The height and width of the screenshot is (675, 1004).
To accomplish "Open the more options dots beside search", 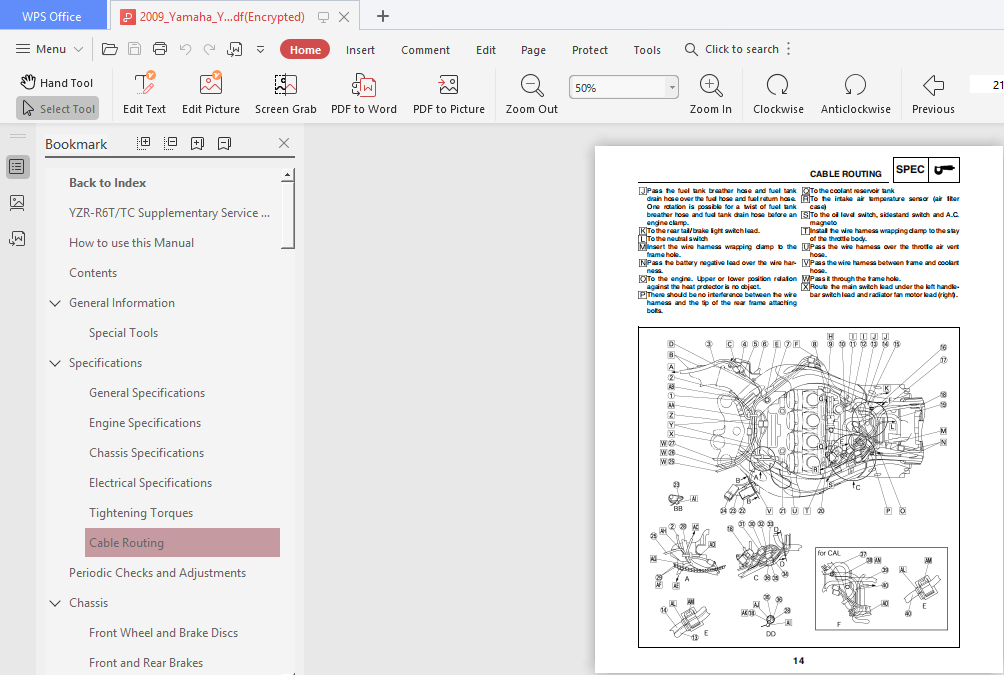I will 789,49.
